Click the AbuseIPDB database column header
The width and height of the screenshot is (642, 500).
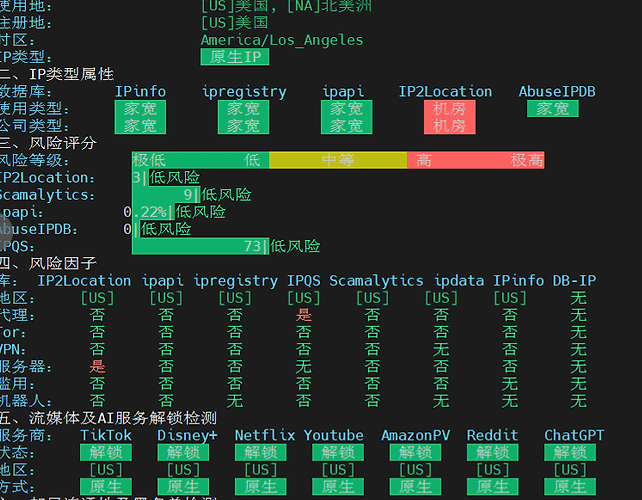click(557, 92)
